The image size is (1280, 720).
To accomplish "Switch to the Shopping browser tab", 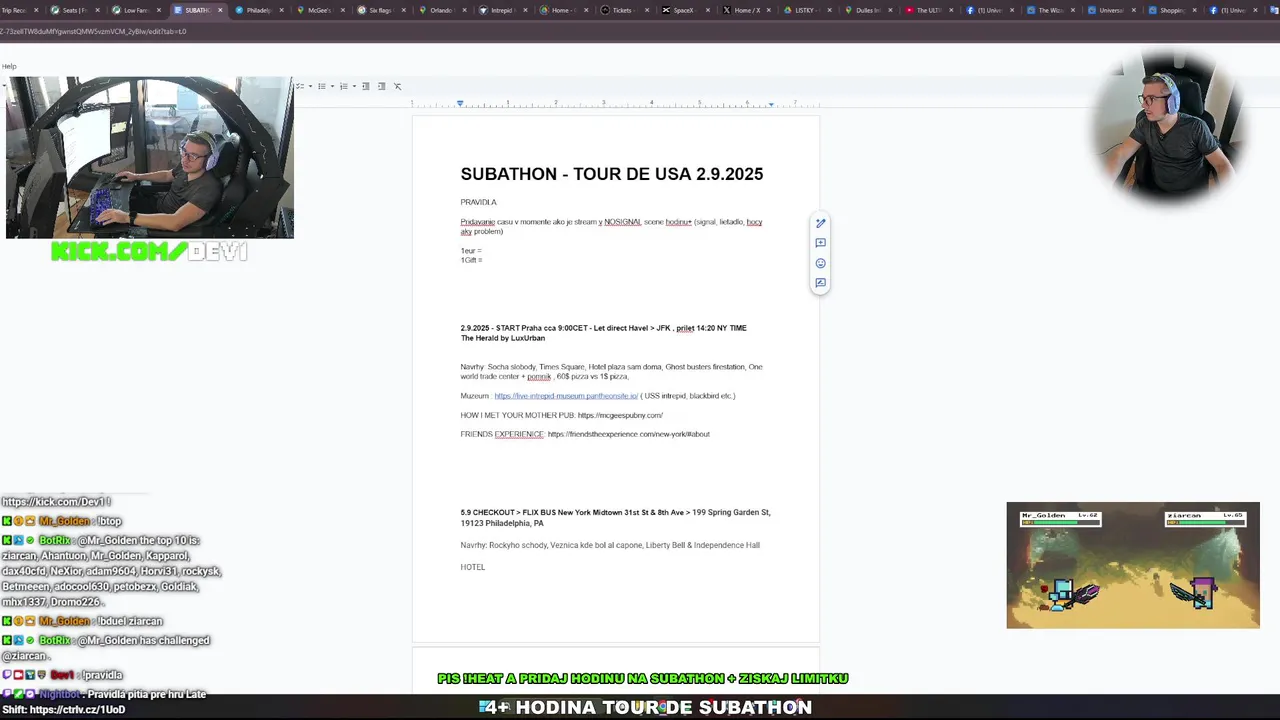I will 1172,10.
